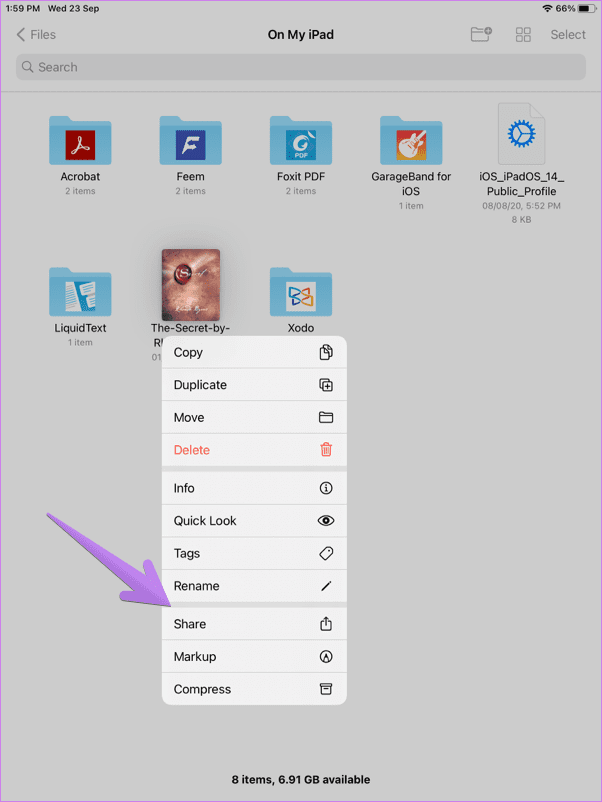Open the iOS_iPadOS_14_Public_Profile file

[521, 134]
